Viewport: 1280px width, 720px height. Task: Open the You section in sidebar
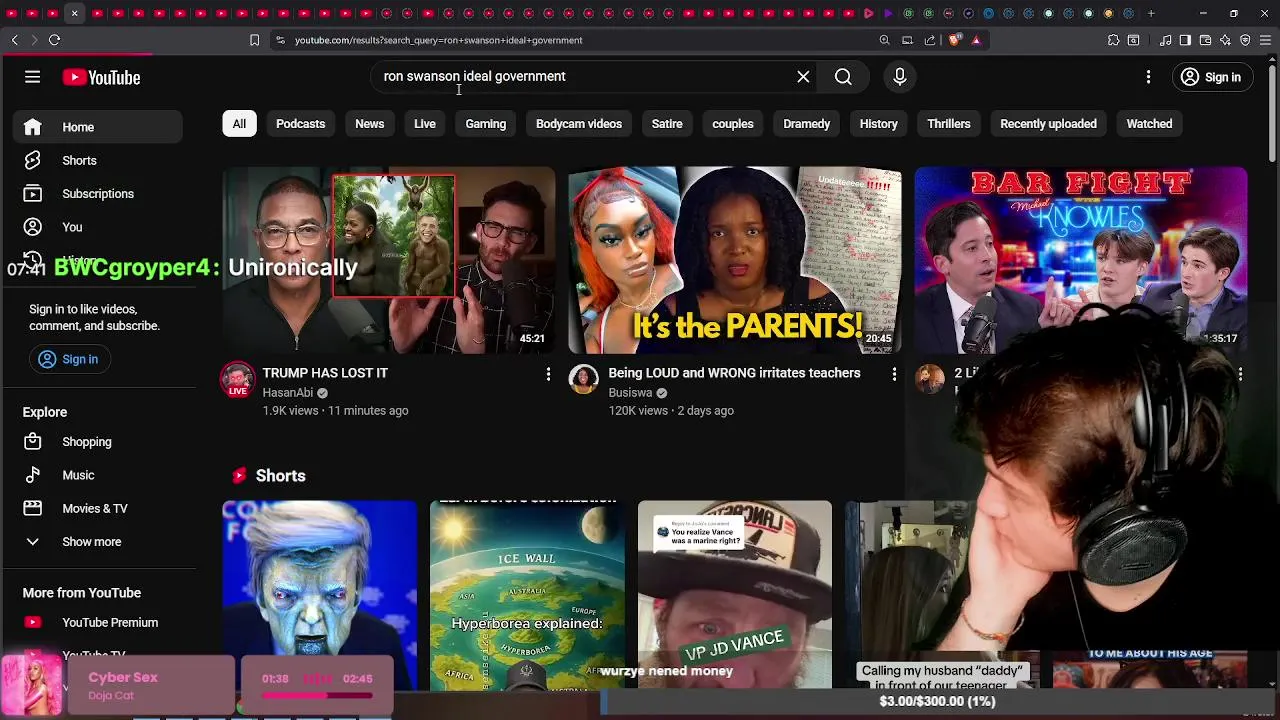[x=98, y=227]
